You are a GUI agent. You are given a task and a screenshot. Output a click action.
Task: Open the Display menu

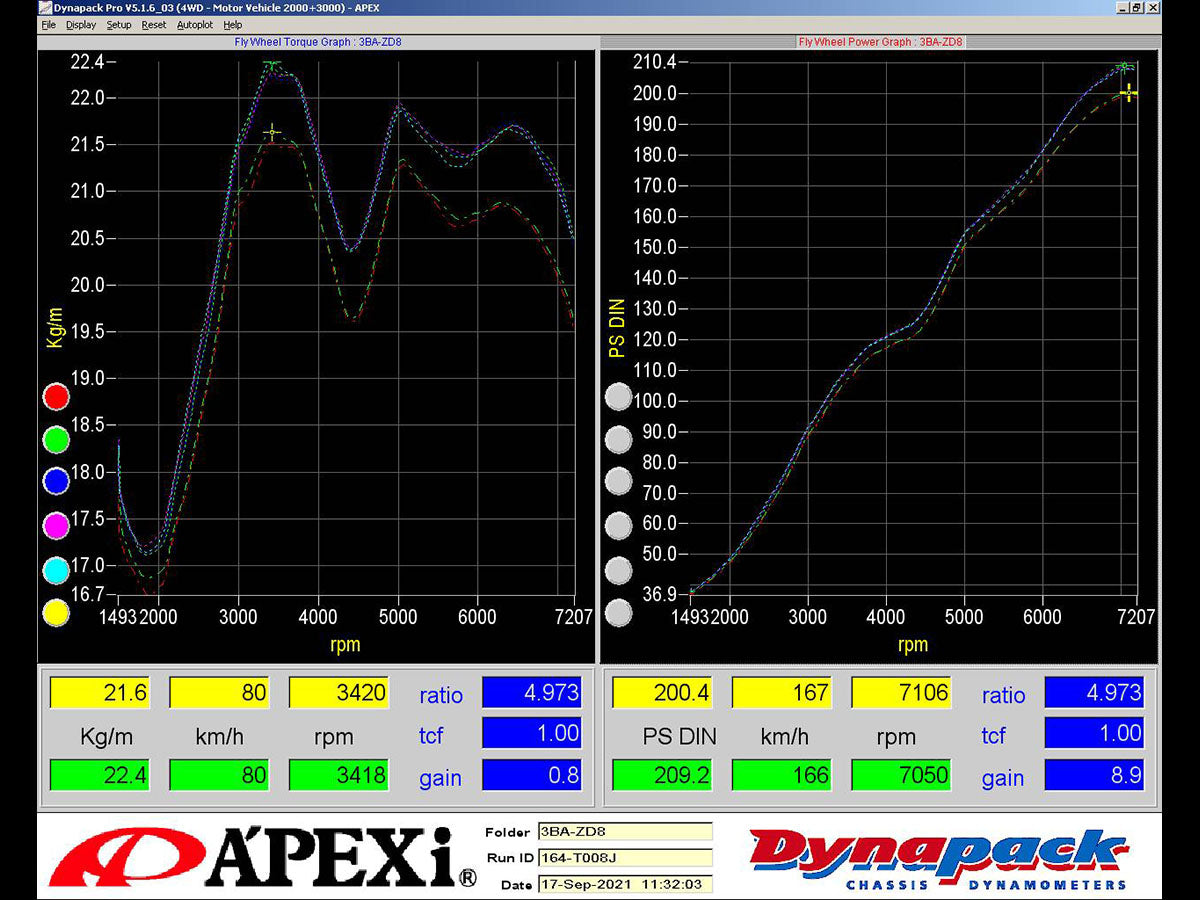(x=80, y=25)
